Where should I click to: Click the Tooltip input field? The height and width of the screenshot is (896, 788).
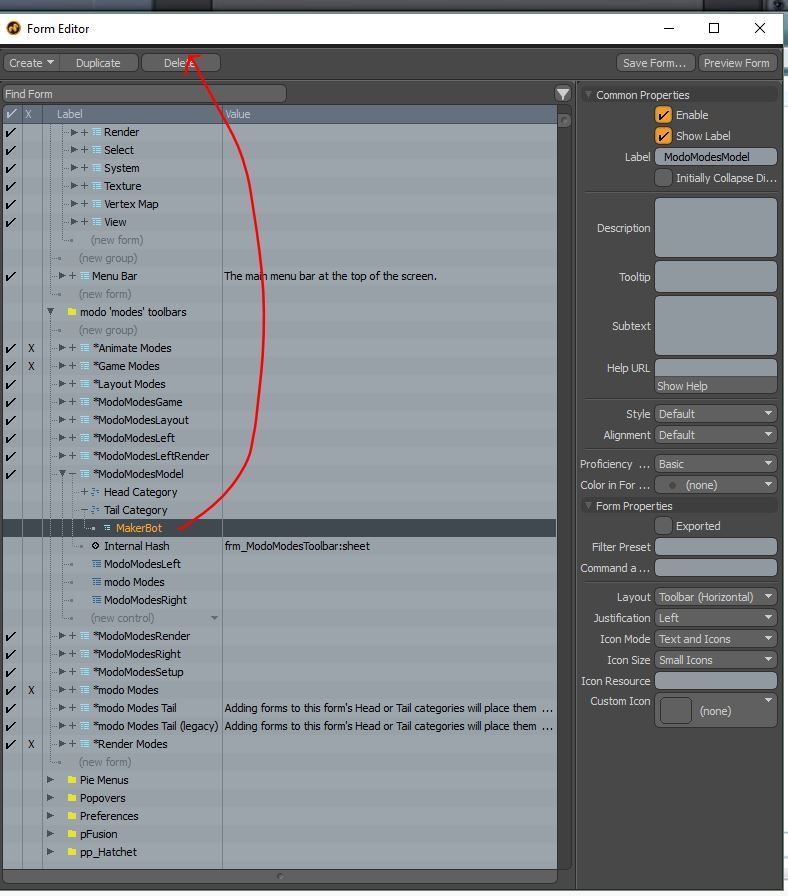[715, 277]
